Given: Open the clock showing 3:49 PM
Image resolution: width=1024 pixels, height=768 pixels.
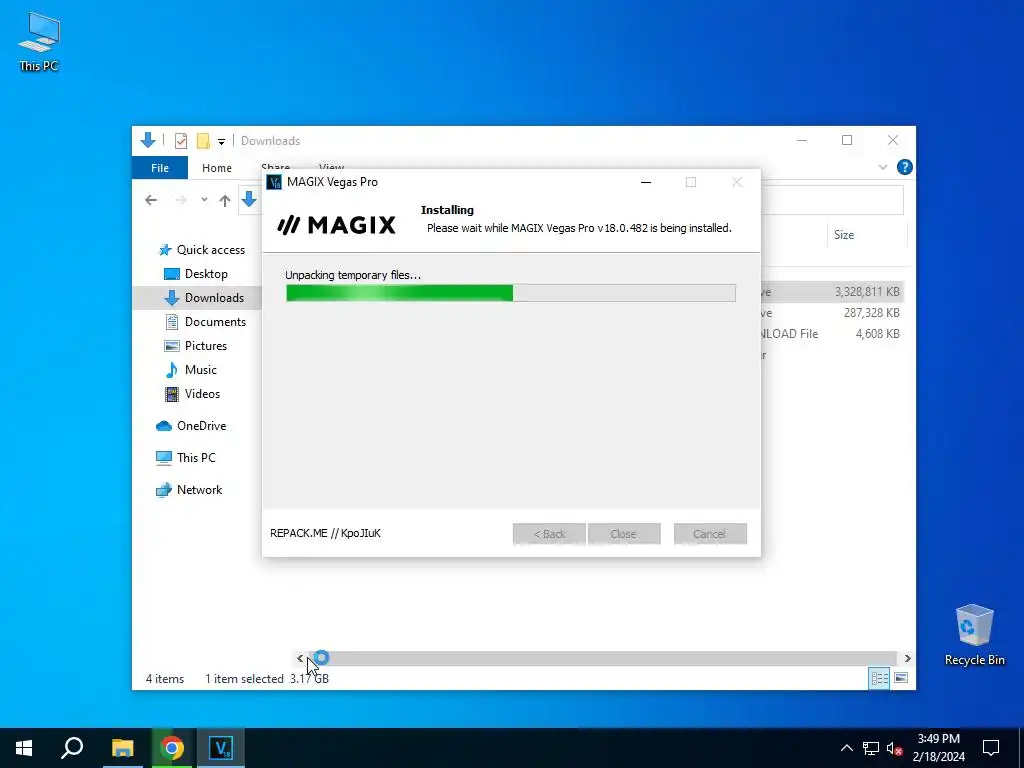Looking at the screenshot, I should [938, 748].
